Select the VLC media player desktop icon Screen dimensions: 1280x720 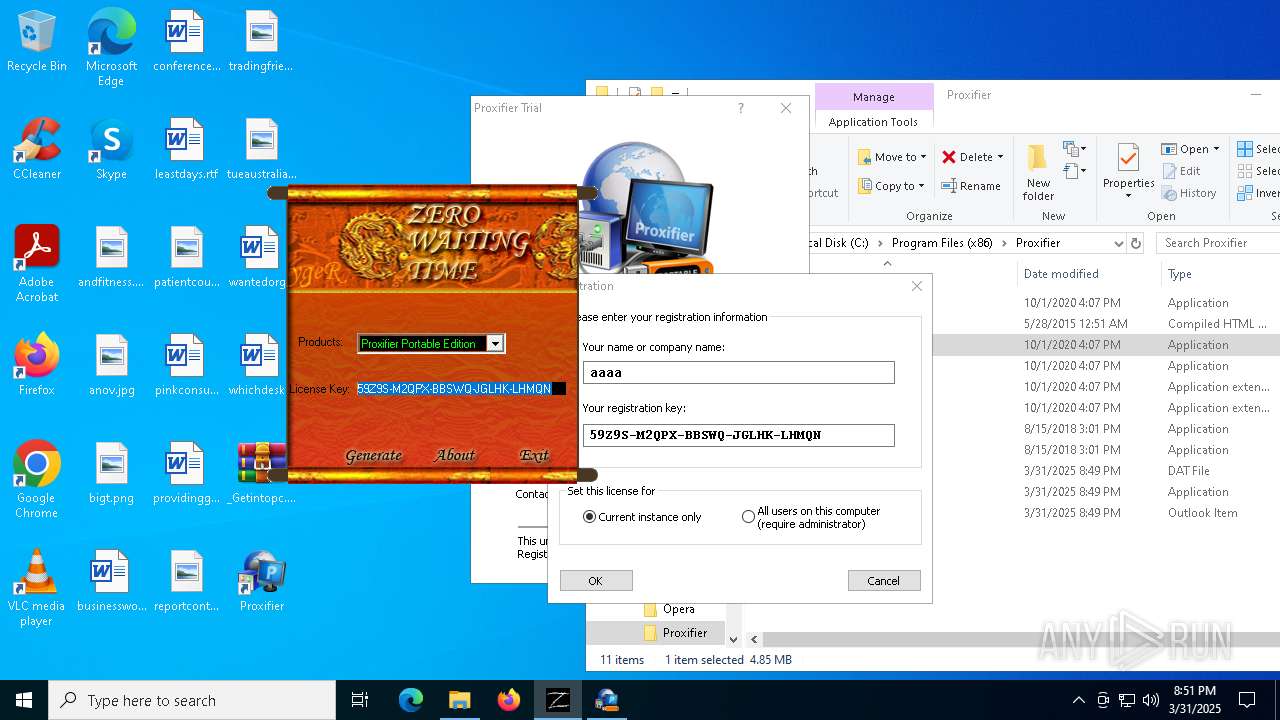pyautogui.click(x=37, y=588)
